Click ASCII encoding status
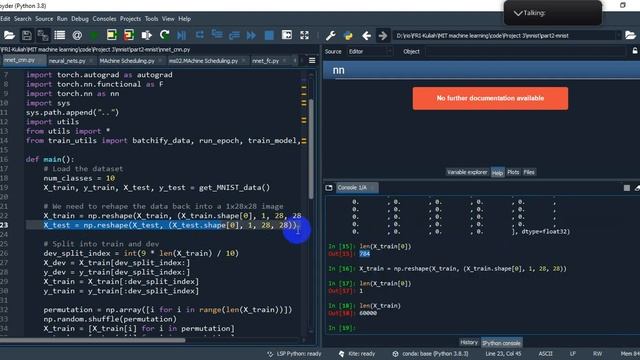The width and height of the screenshot is (640, 360). 545,354
